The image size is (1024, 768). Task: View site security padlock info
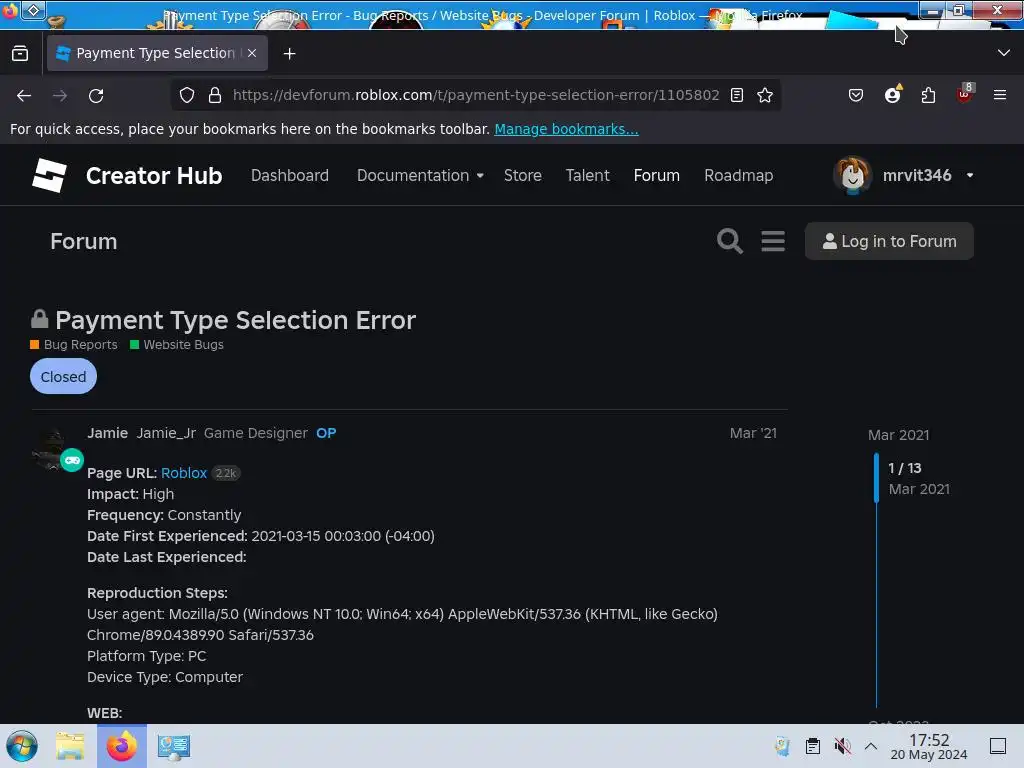[x=215, y=95]
